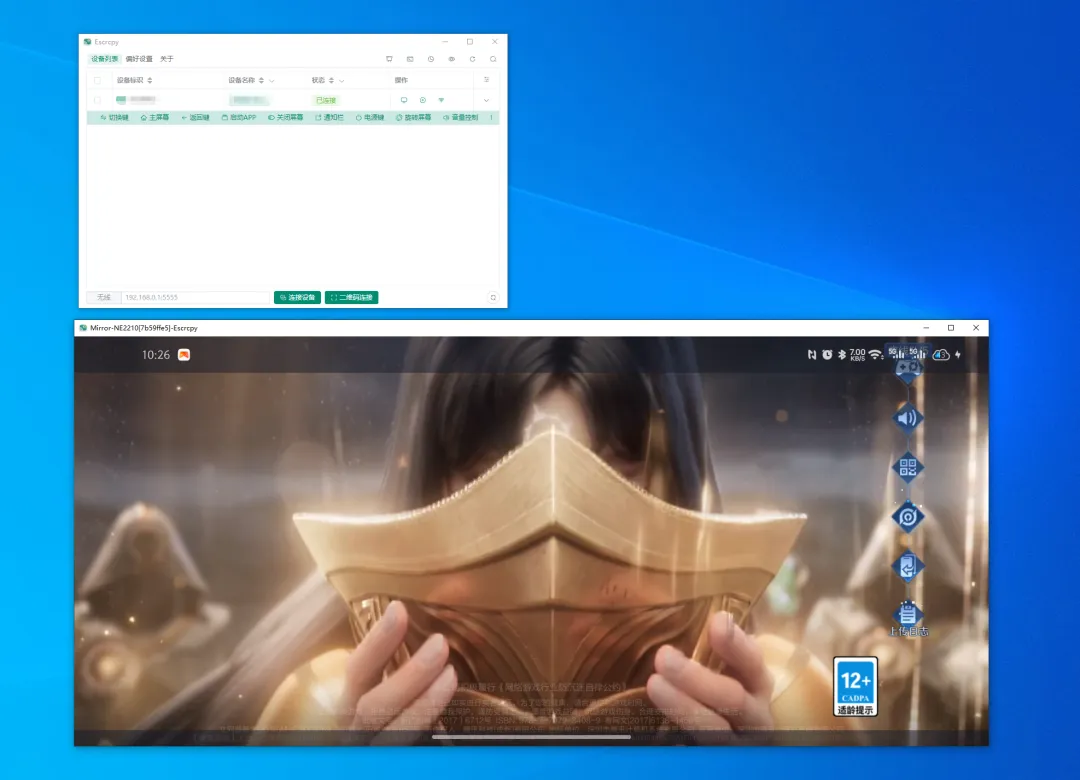
Task: Click the round refresh icon at bottom right
Action: pyautogui.click(x=493, y=298)
